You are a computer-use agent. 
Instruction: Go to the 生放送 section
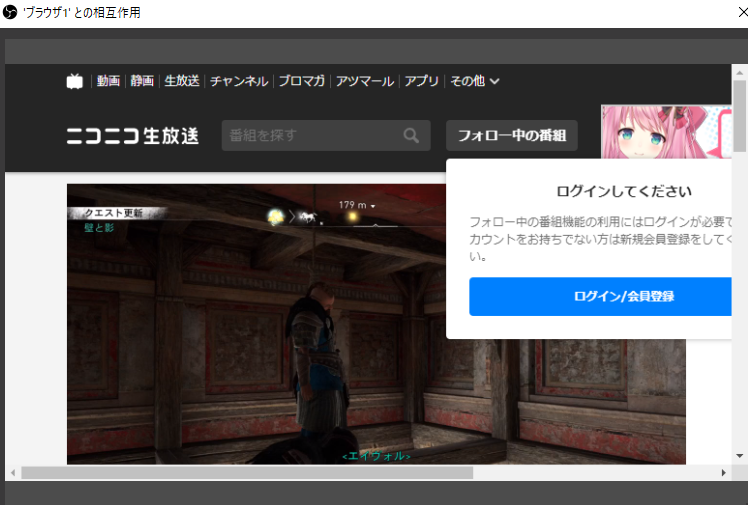(x=182, y=81)
